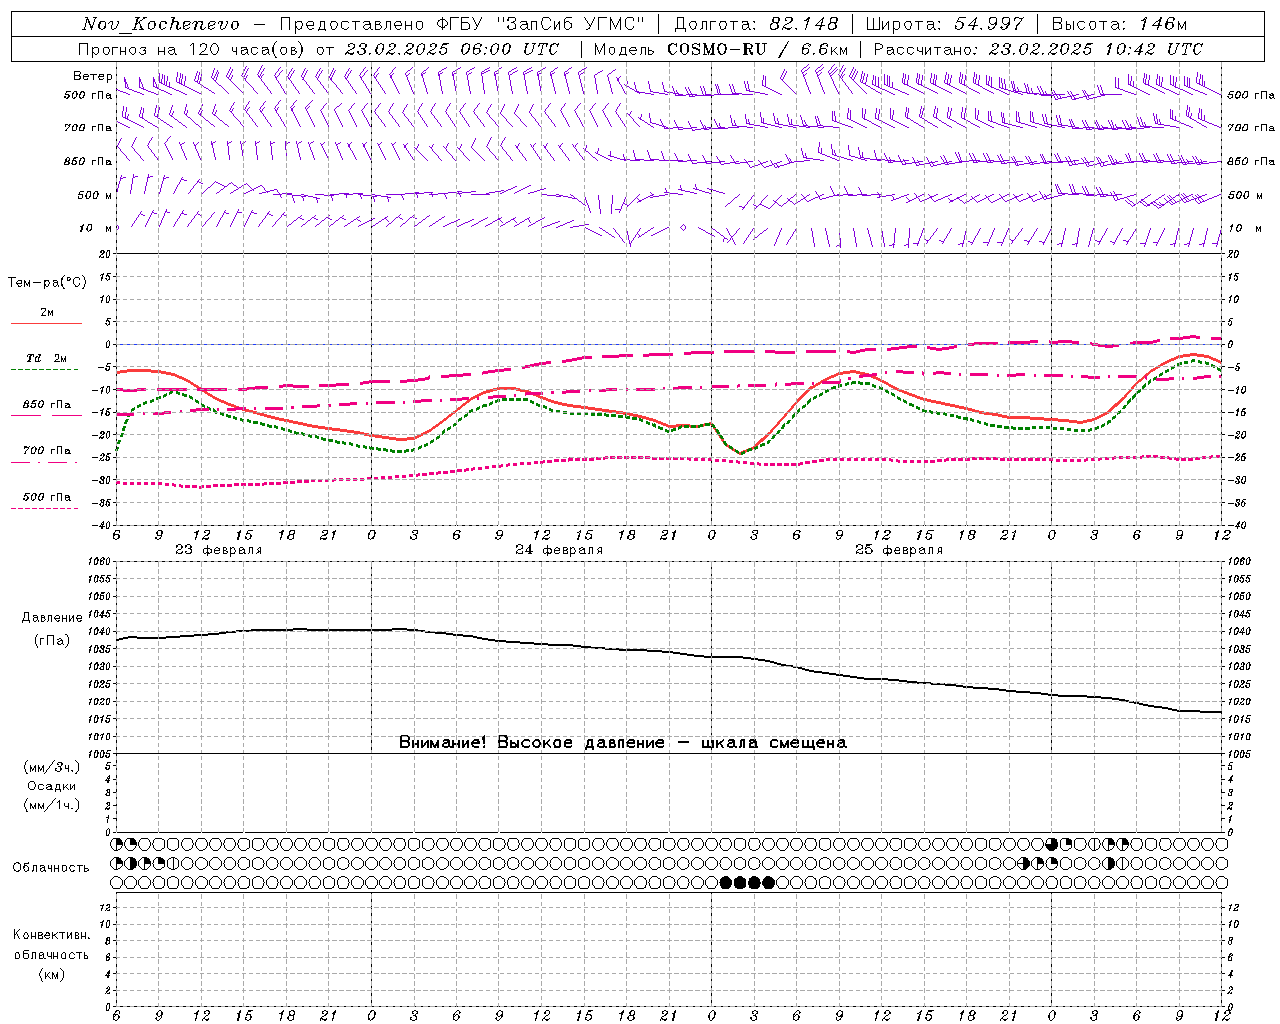Click the Nov_Kochenevo station title
The image size is (1280, 1024).
161,24
